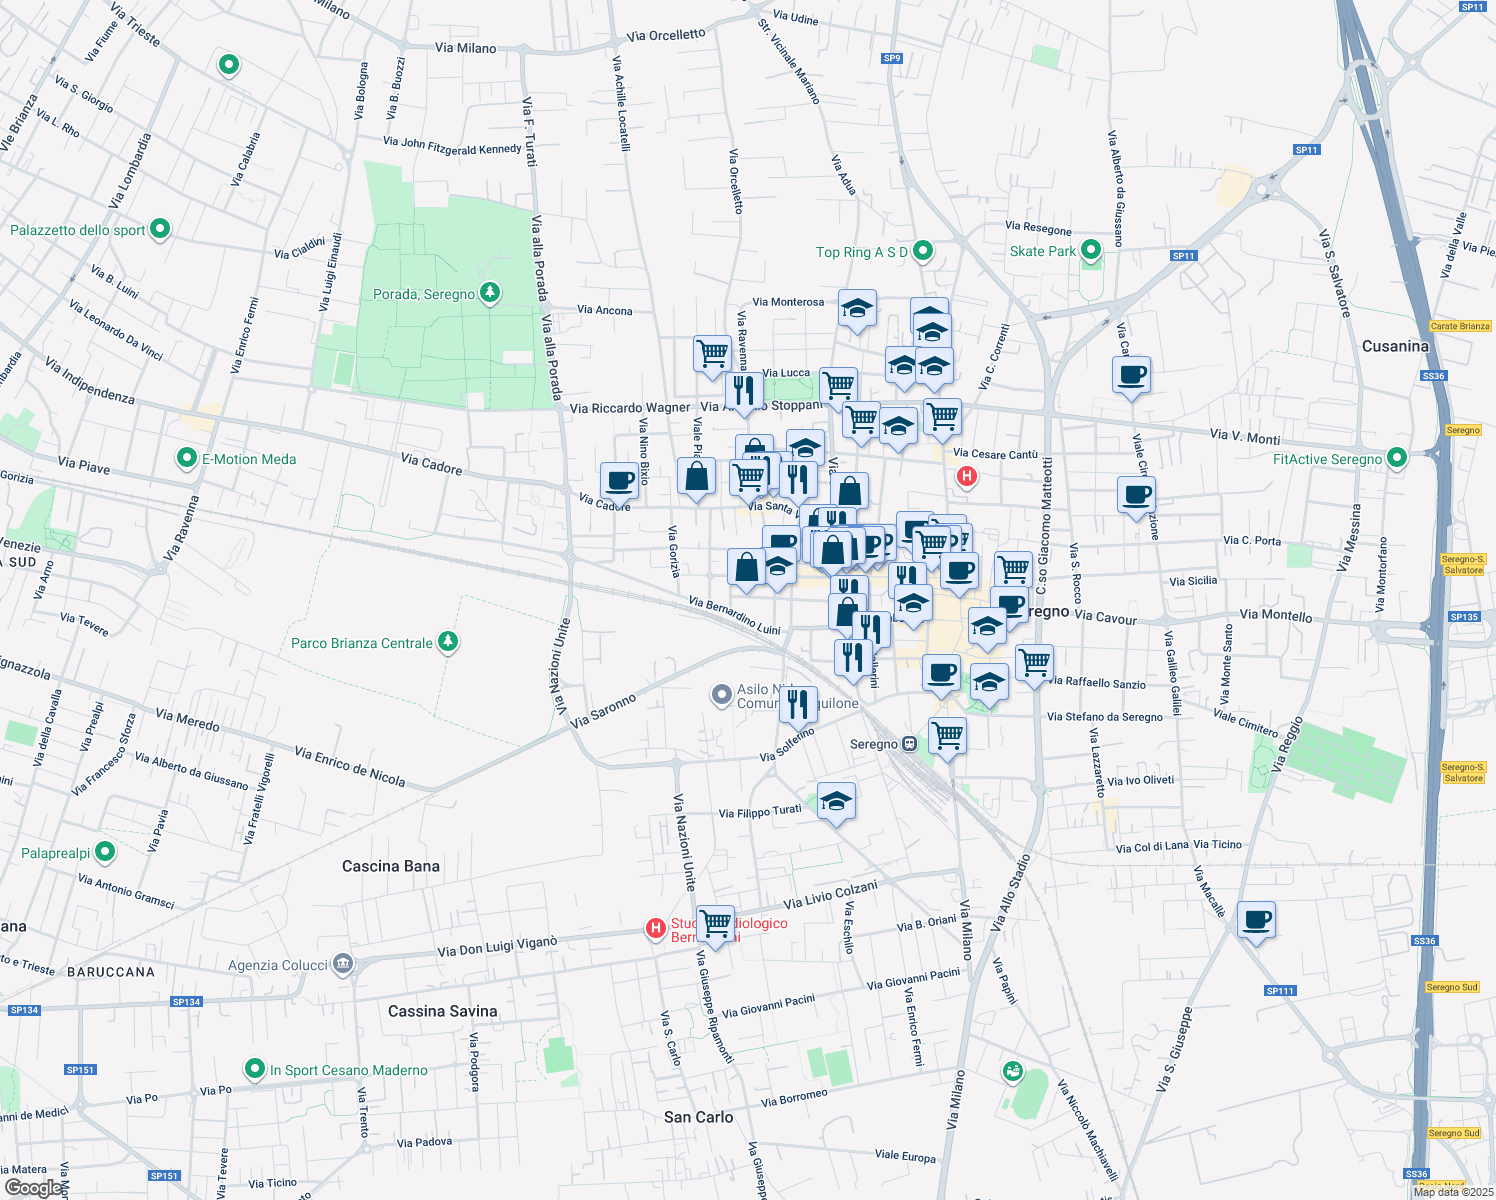
Task: Select the Skate Park green pin
Action: click(1091, 250)
